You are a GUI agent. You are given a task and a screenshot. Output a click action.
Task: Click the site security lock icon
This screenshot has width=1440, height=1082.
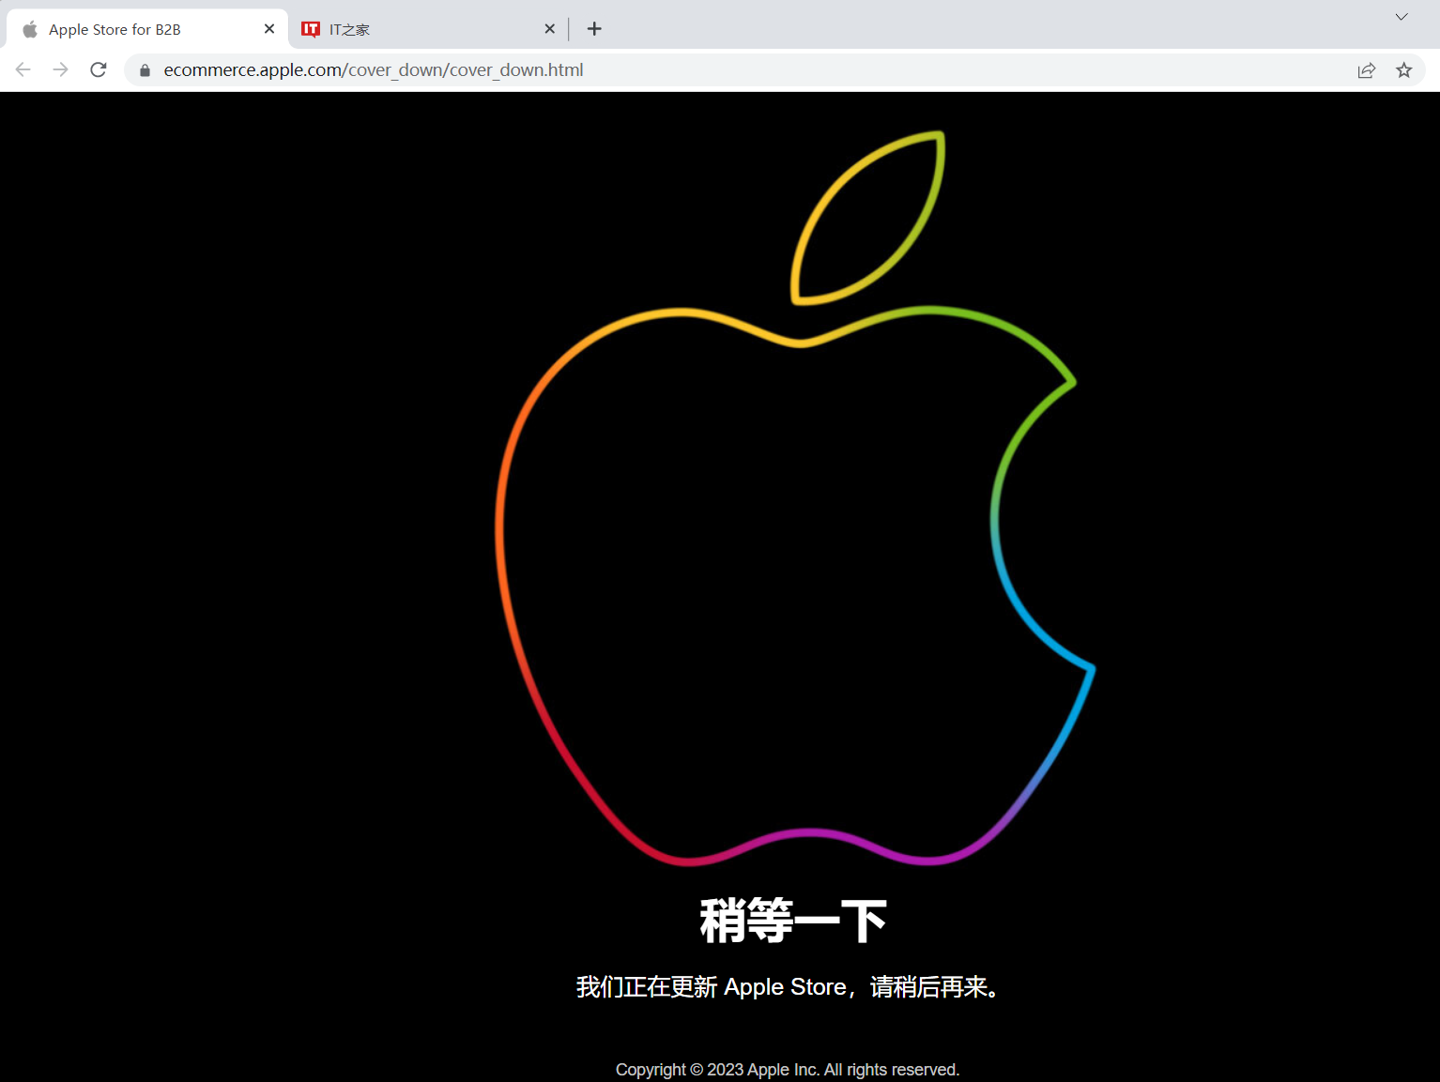(144, 69)
